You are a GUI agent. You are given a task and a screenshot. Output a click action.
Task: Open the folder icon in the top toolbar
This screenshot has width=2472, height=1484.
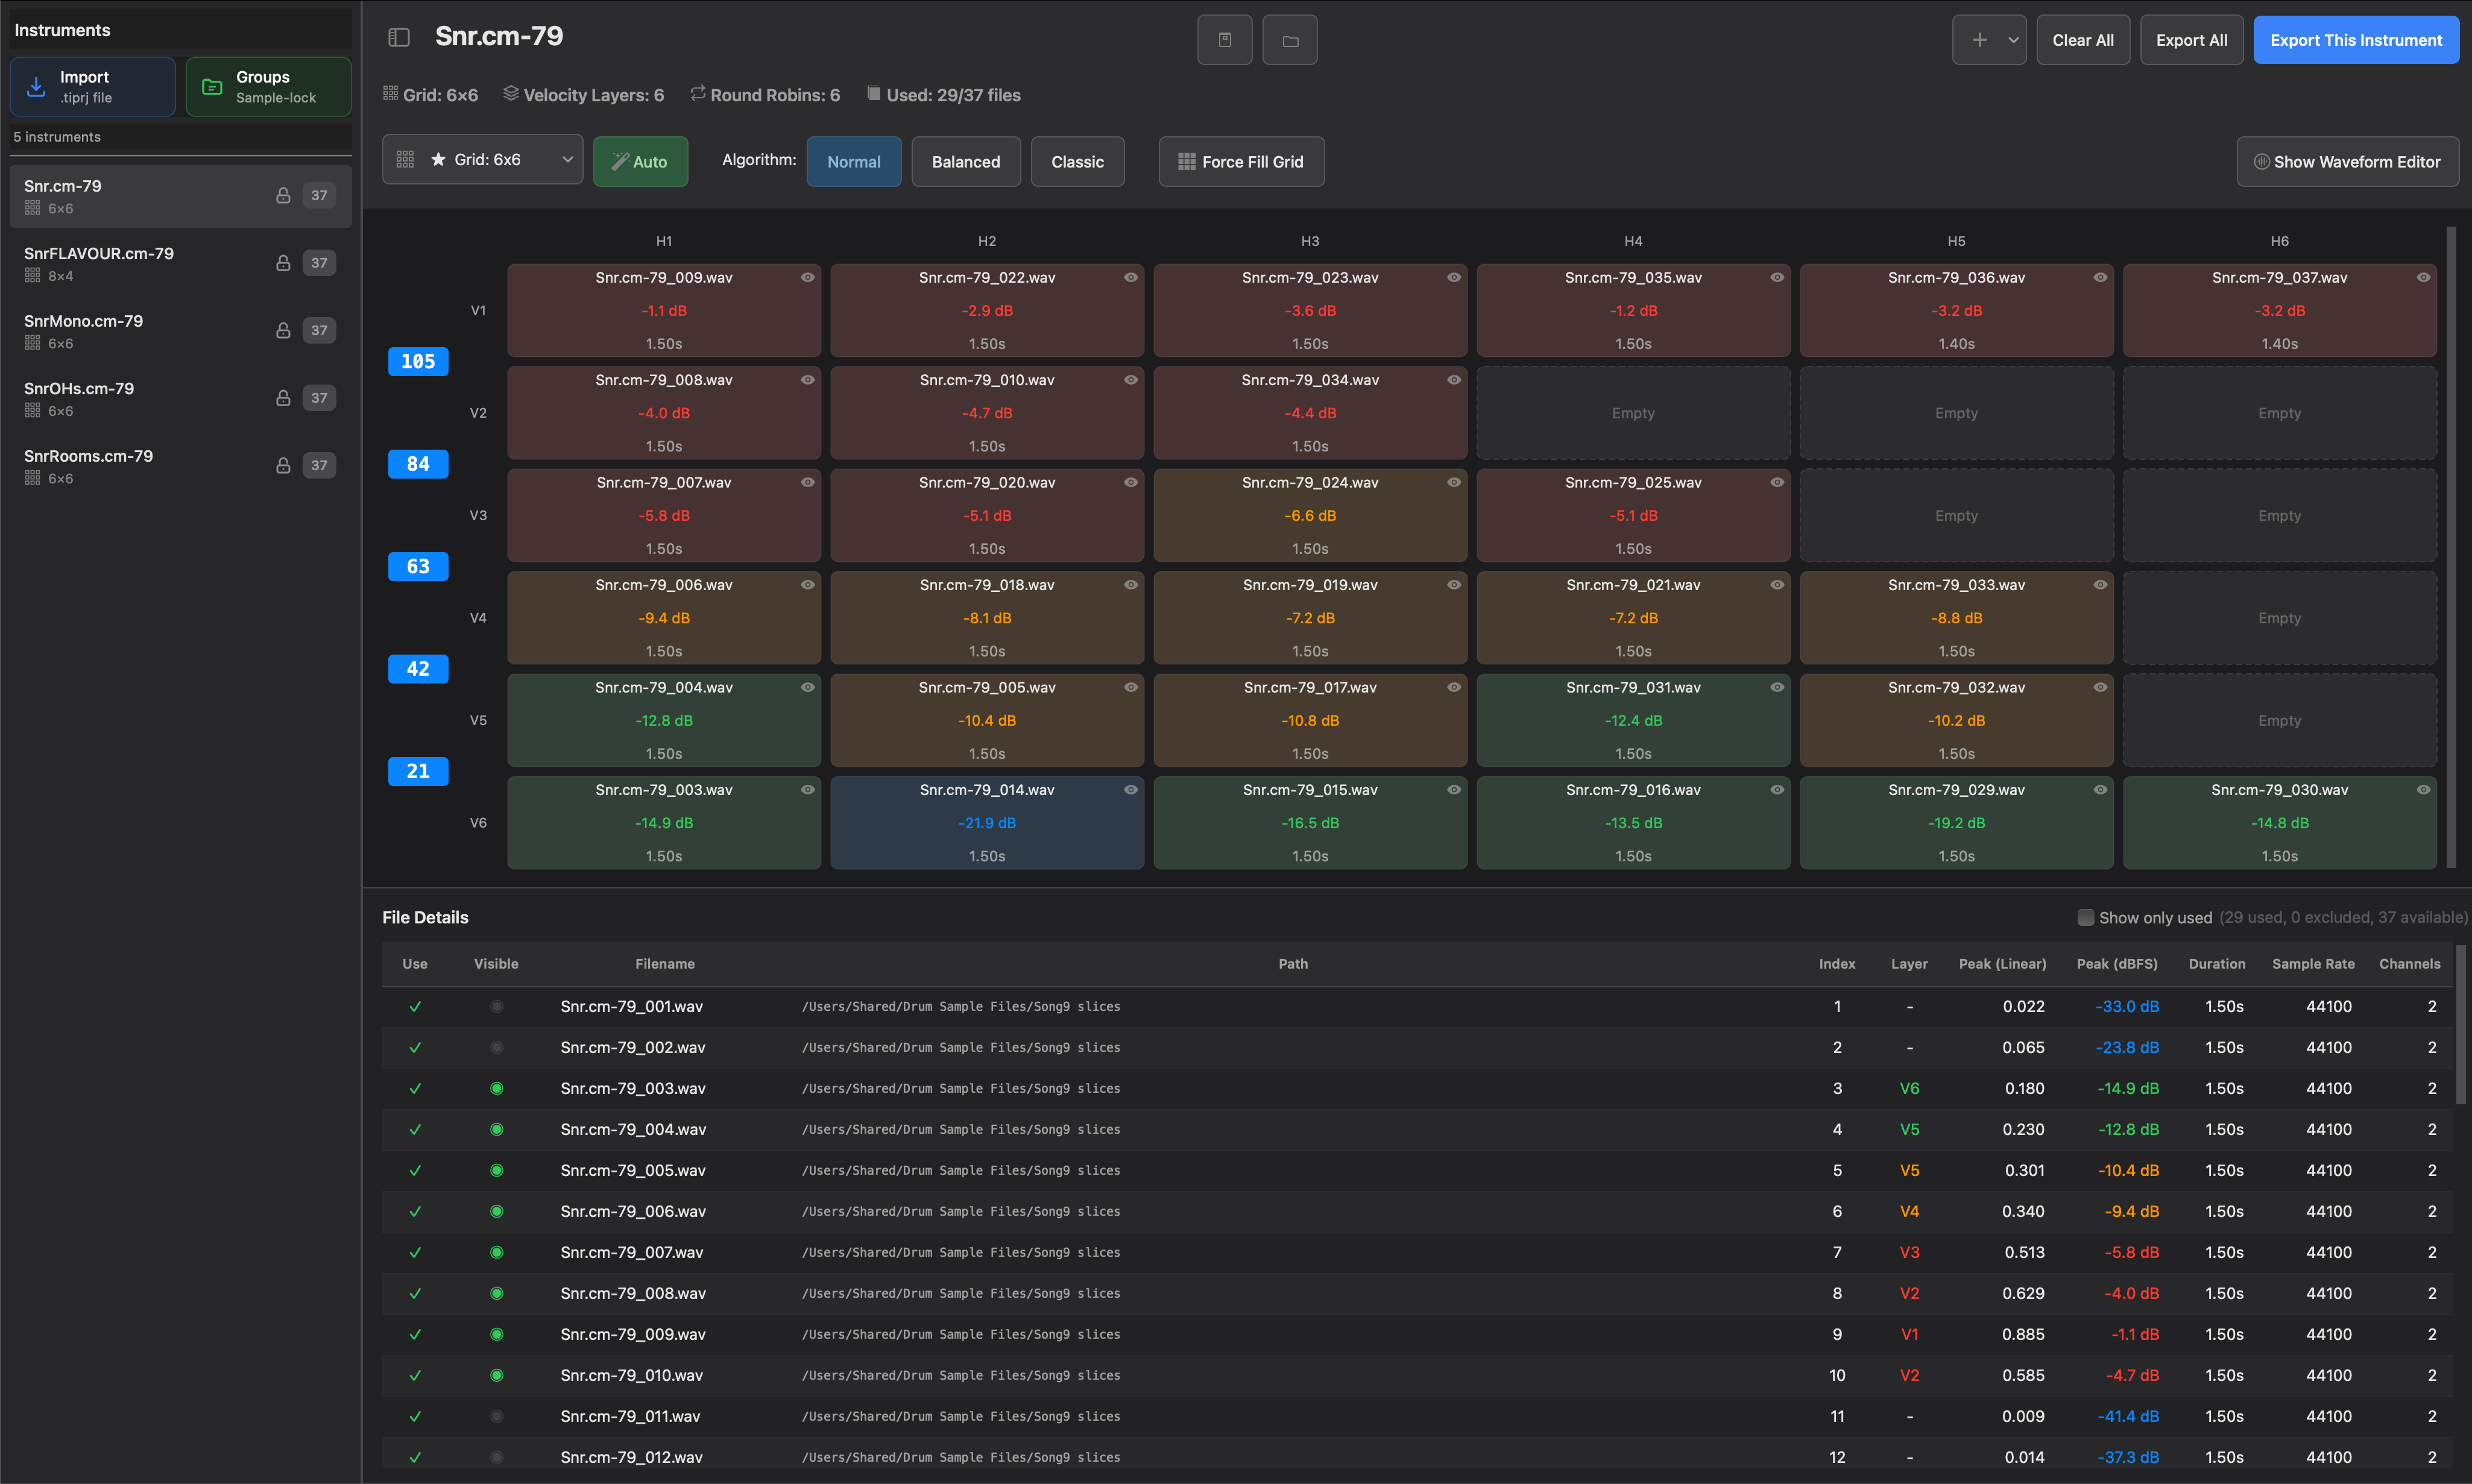point(1290,39)
